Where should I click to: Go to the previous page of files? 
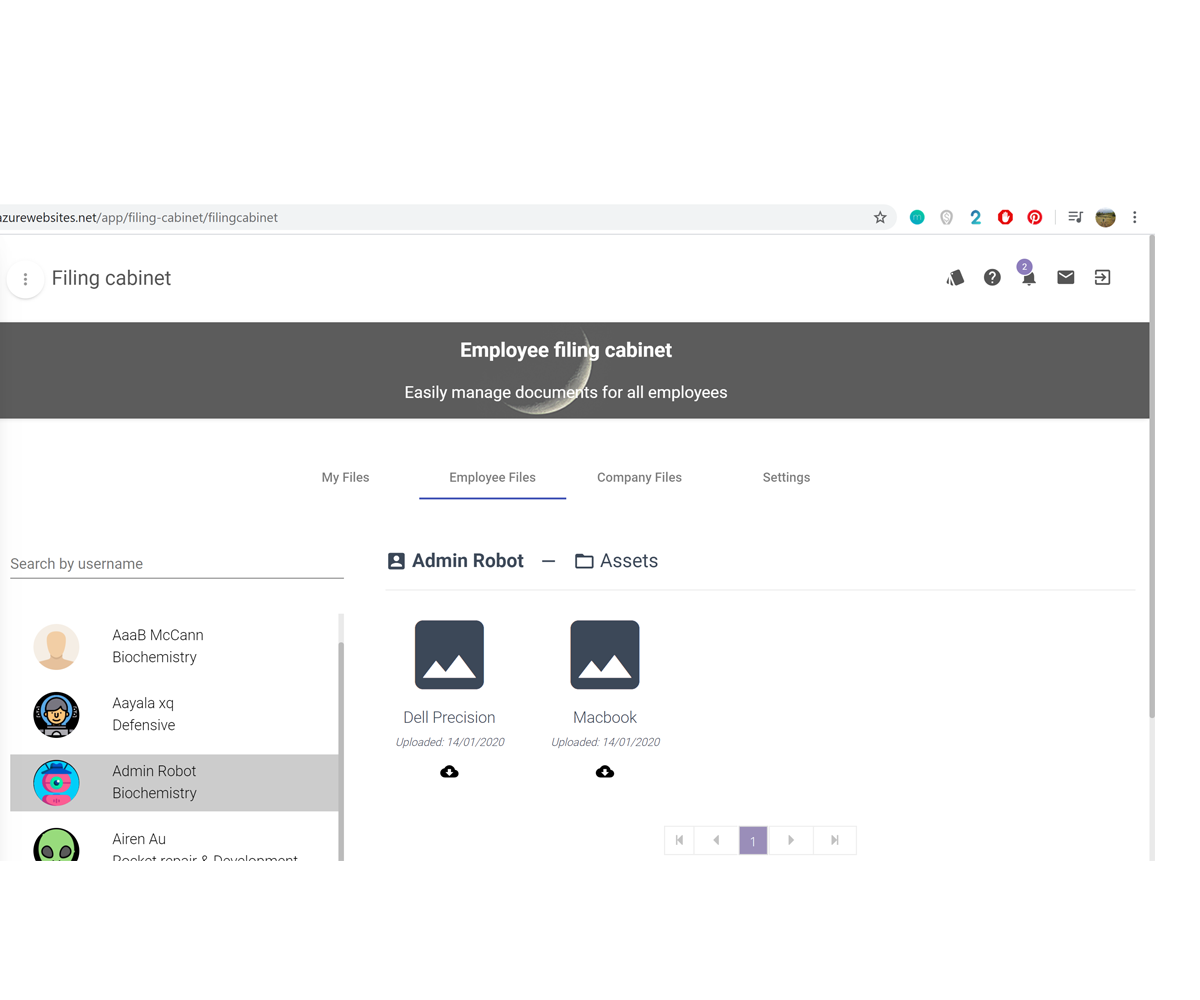click(716, 840)
